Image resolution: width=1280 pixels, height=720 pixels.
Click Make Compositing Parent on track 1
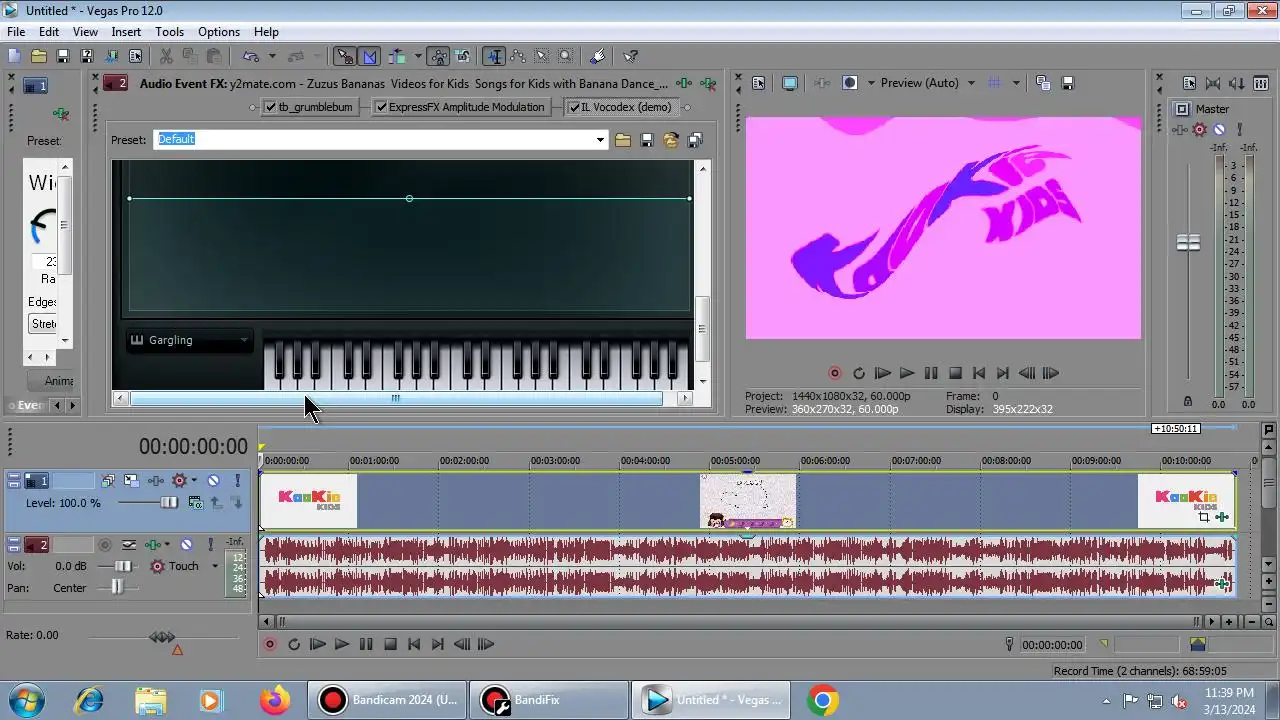point(215,503)
